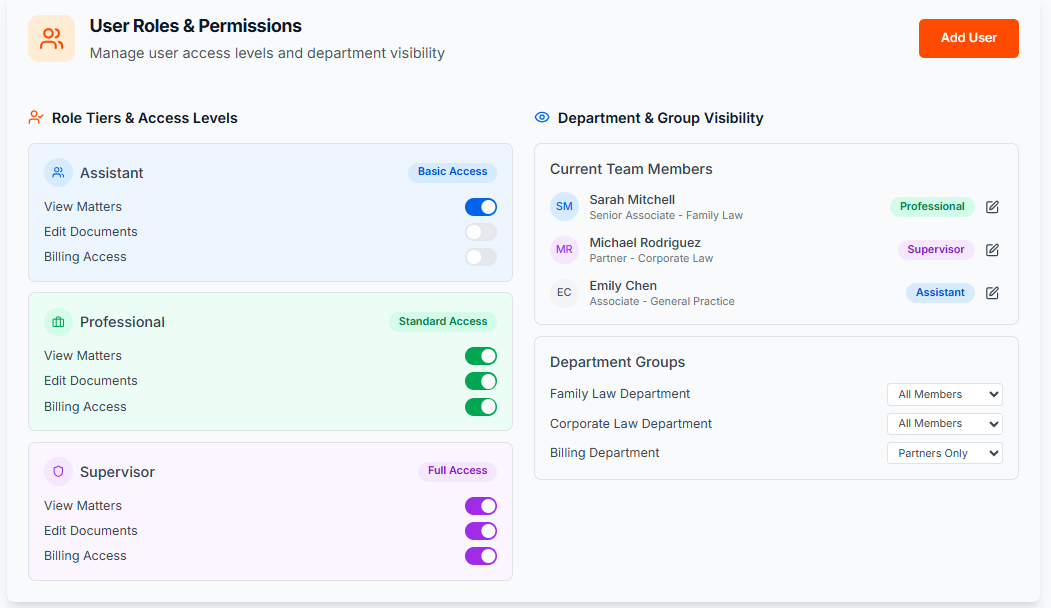Click eye icon beside Department & Group Visibility
The height and width of the screenshot is (608, 1051).
coord(542,118)
